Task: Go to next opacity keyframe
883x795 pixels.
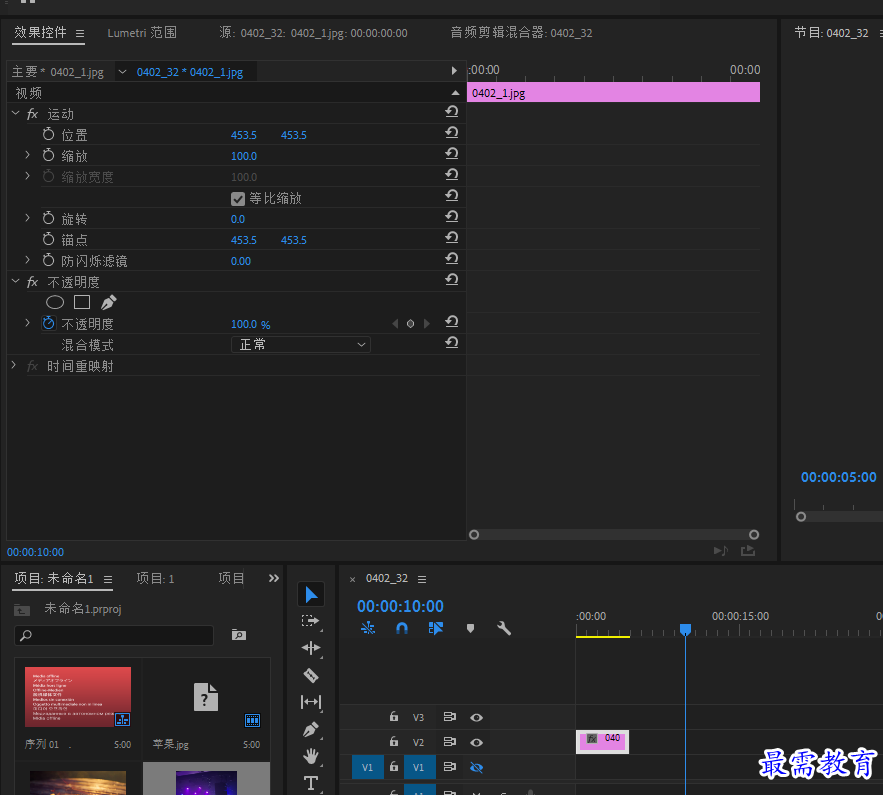Action: [427, 324]
